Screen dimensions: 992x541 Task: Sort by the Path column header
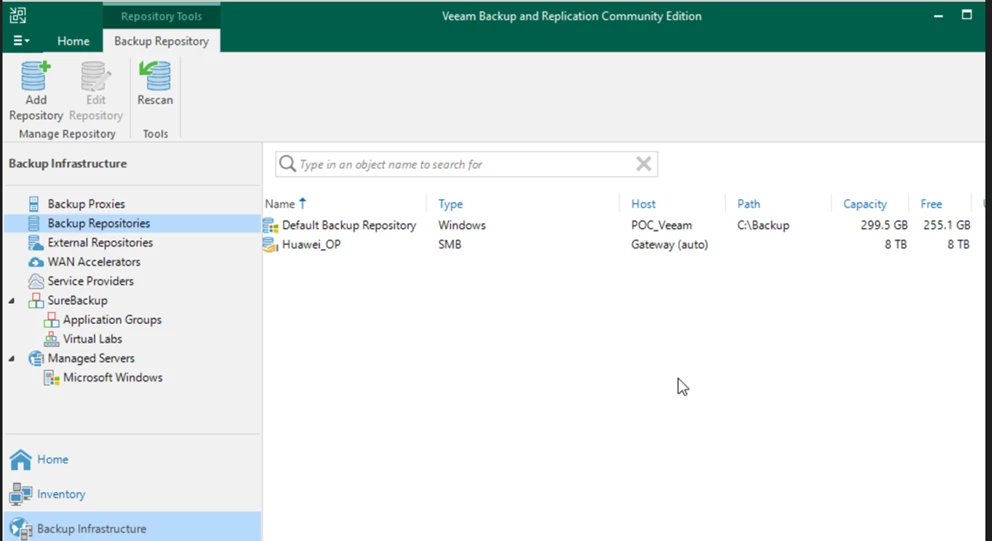click(748, 204)
